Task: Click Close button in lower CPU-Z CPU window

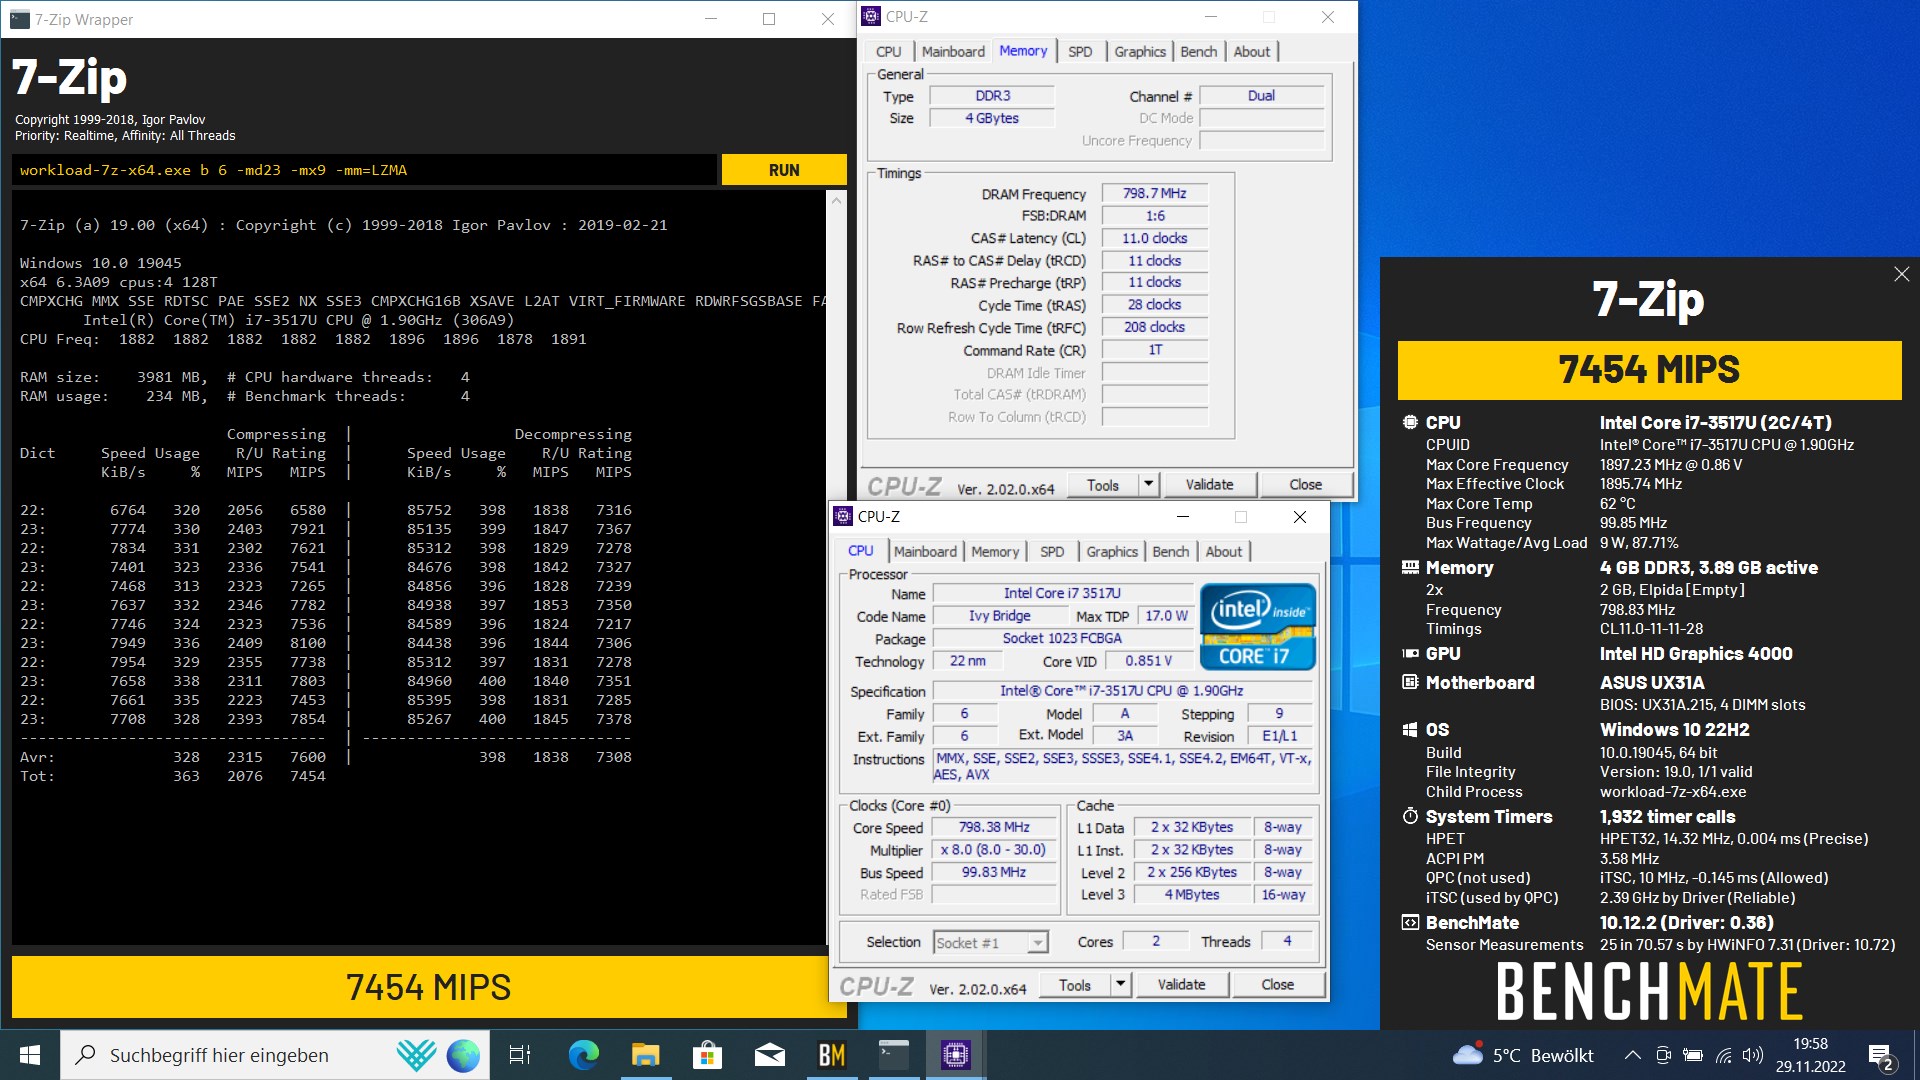Action: click(x=1277, y=985)
